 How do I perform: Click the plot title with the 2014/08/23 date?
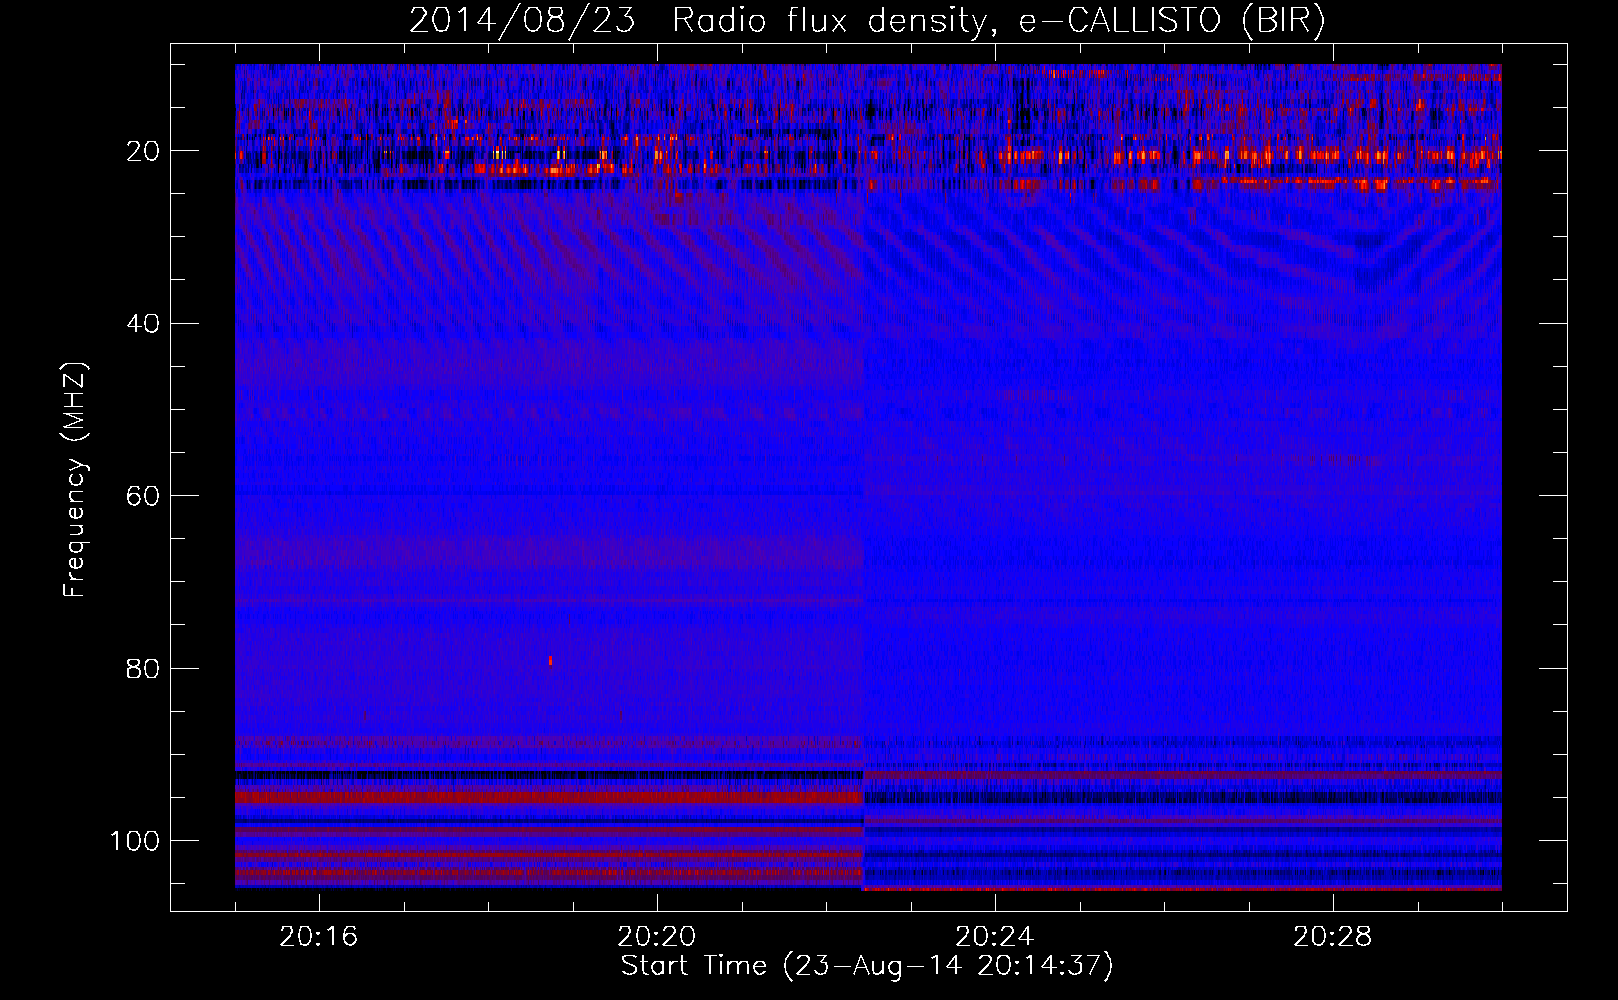[x=867, y=21]
